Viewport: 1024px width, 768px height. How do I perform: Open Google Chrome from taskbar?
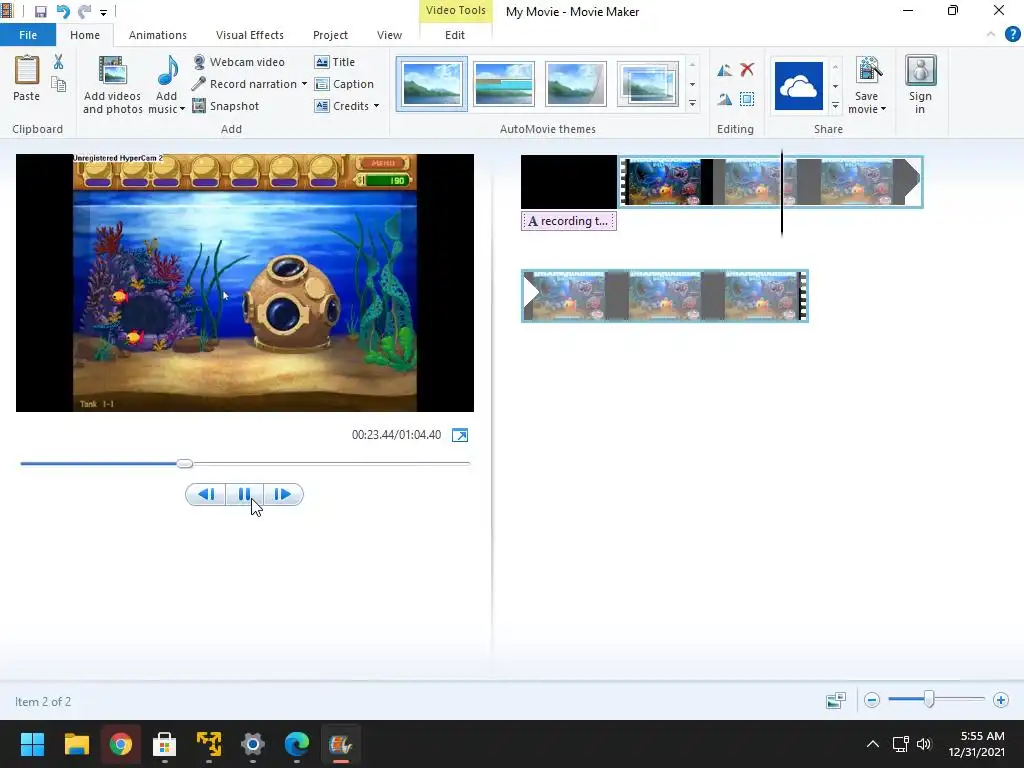click(121, 744)
